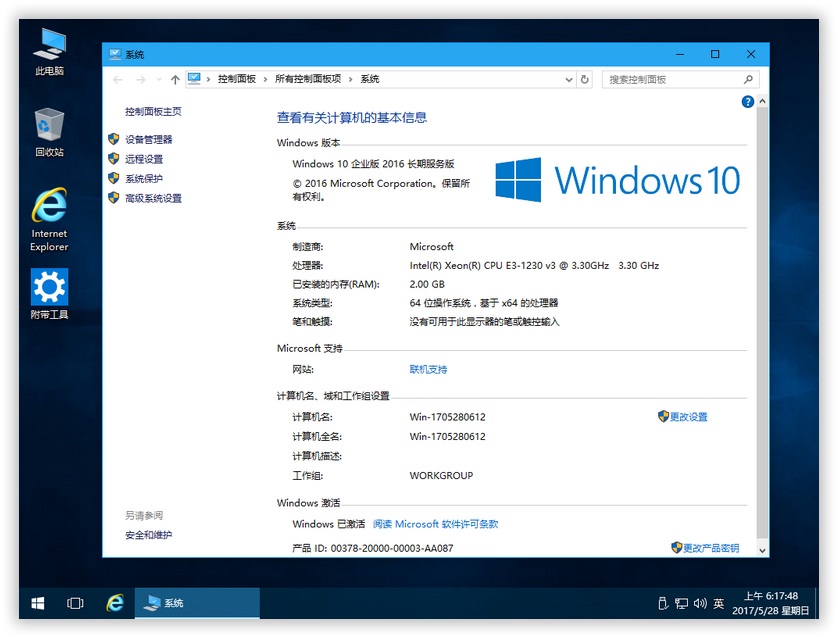Maximize the 系统 window
This screenshot has height=638, width=838.
tap(715, 54)
